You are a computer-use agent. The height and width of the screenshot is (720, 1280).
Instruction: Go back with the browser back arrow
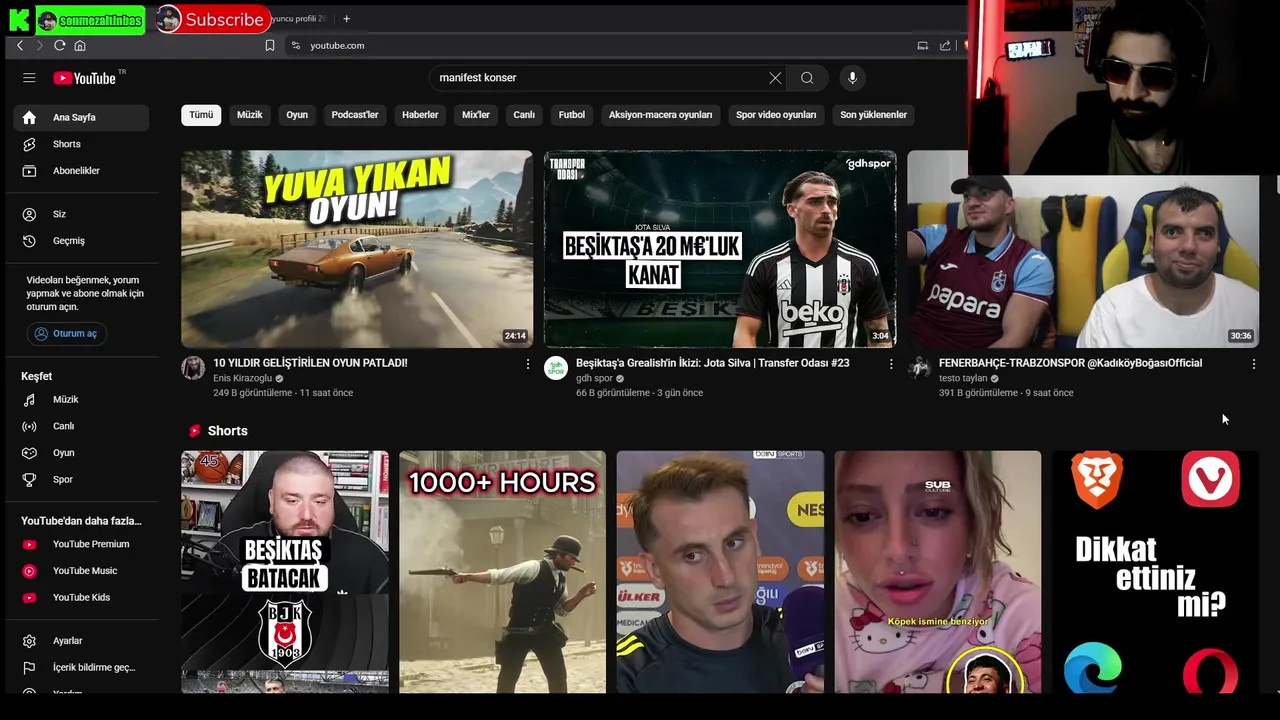pos(20,45)
